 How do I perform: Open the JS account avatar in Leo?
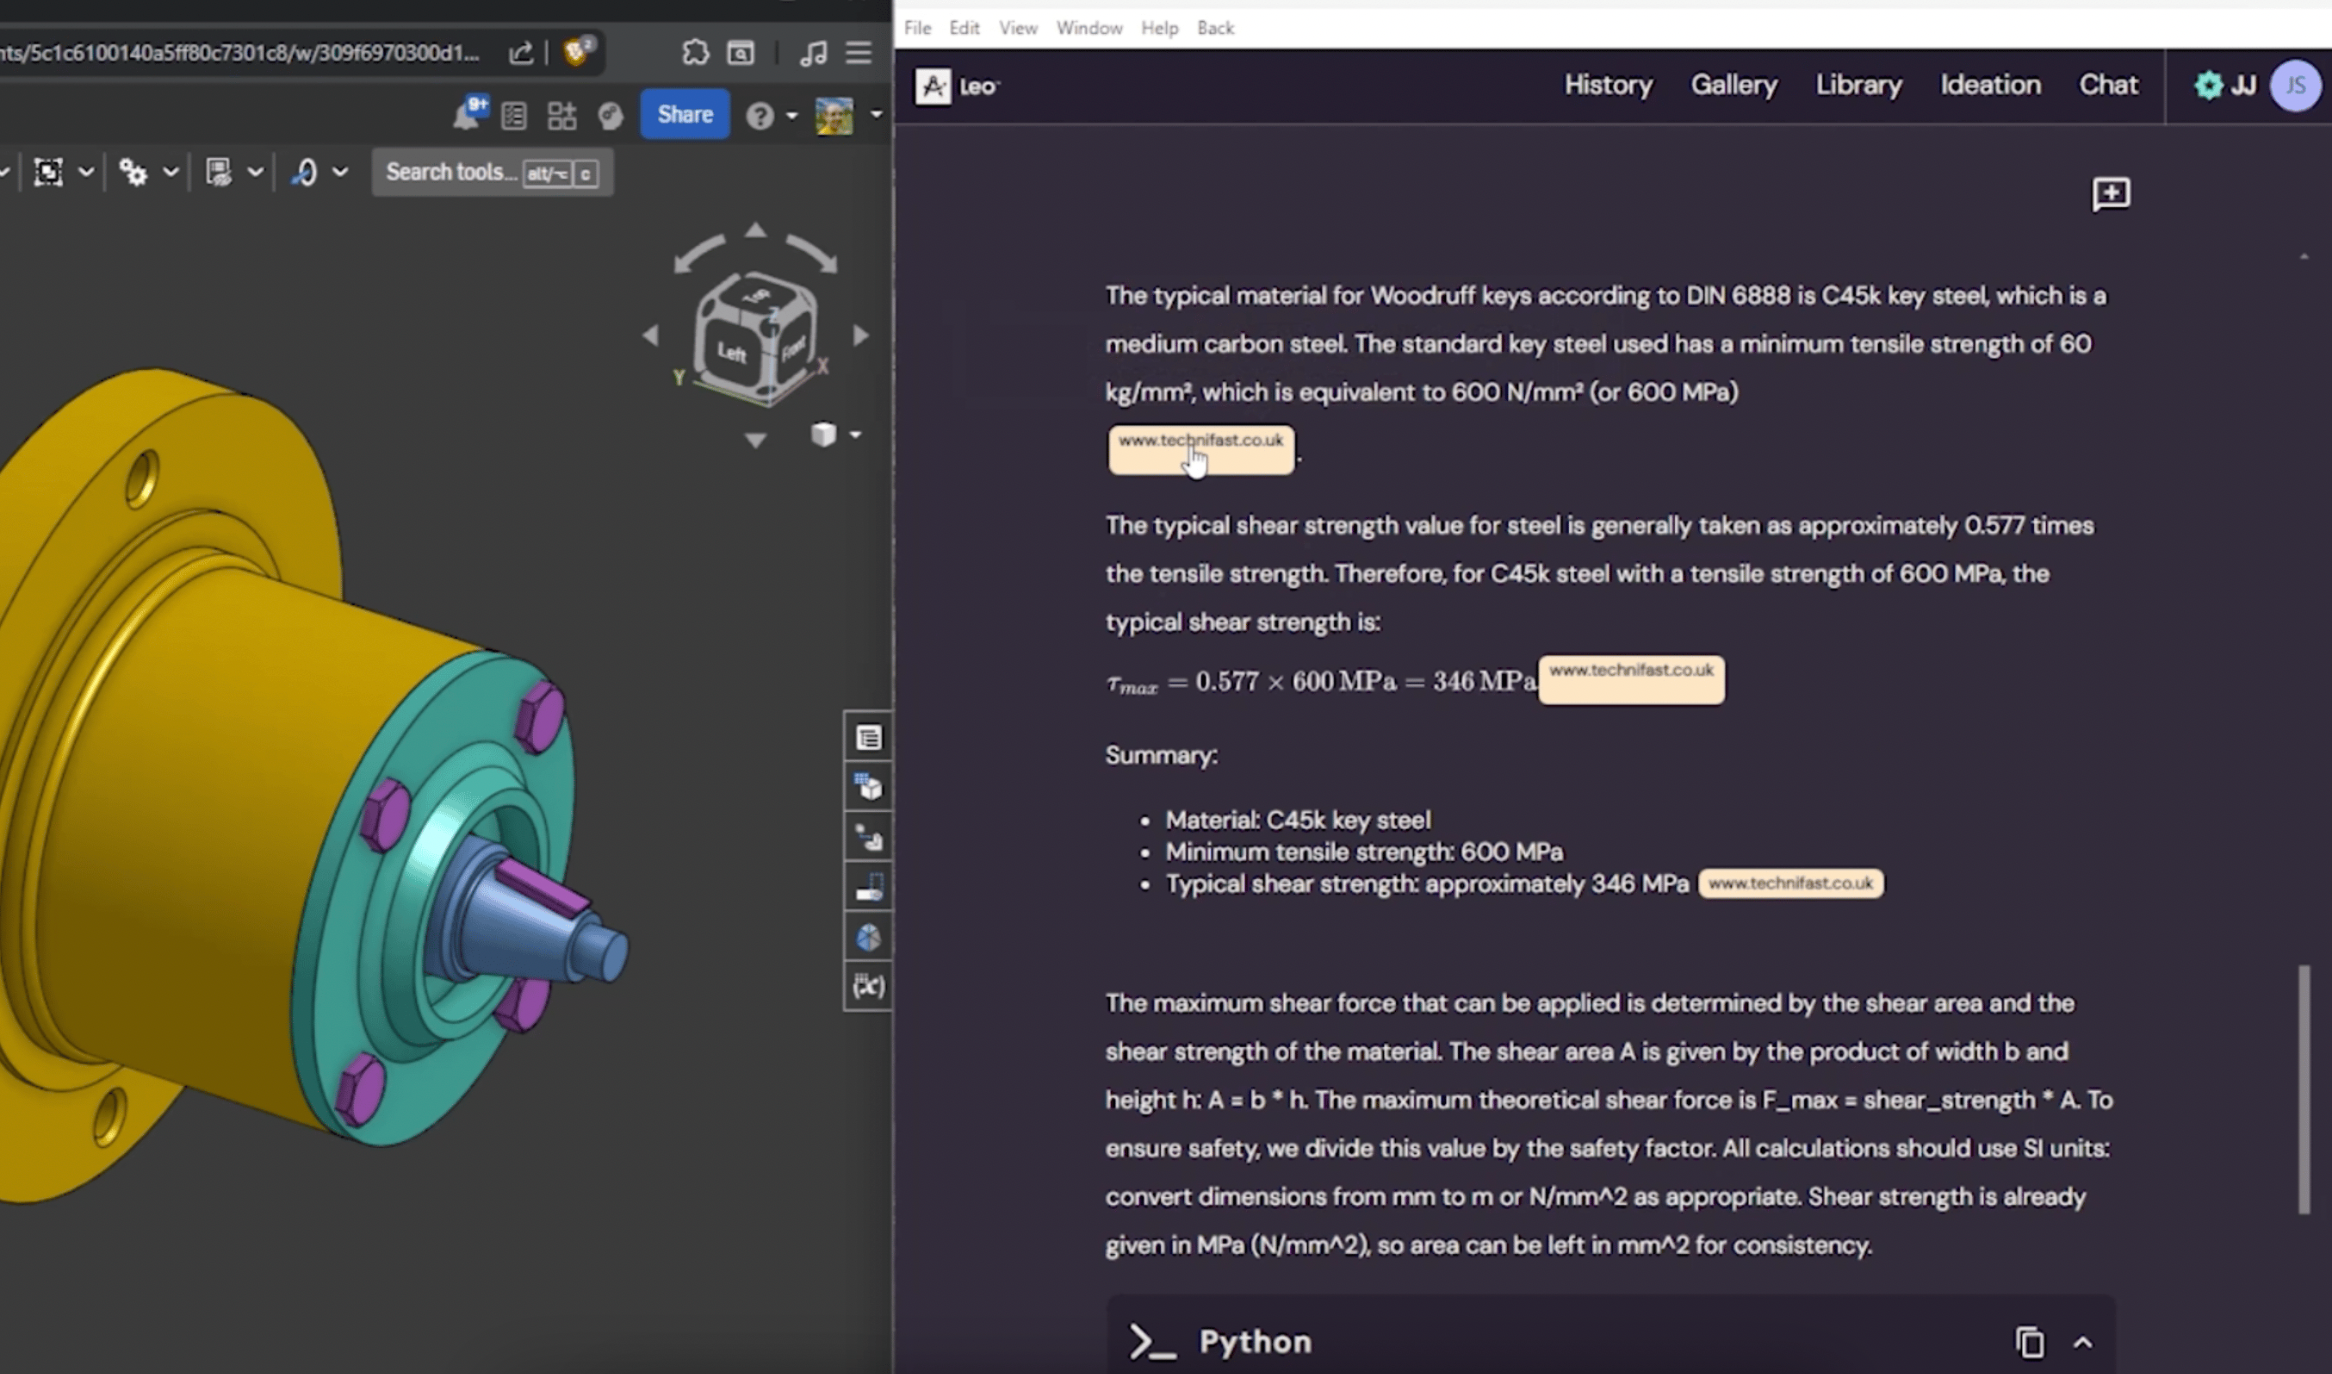coord(2295,85)
